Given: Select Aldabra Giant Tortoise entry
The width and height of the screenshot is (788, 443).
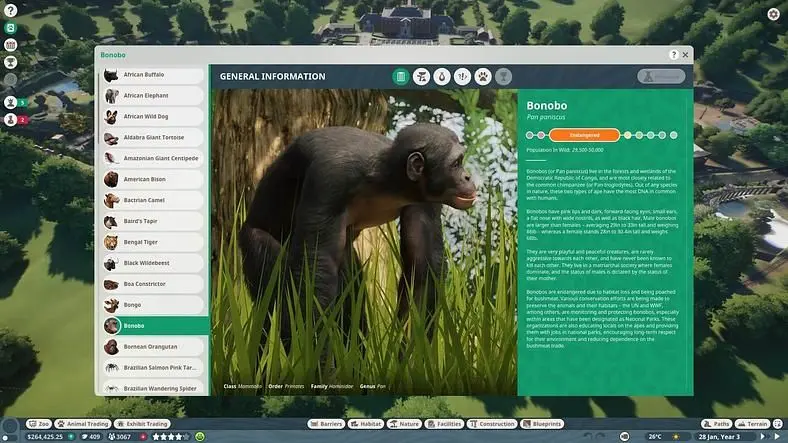Looking at the screenshot, I should click(153, 138).
